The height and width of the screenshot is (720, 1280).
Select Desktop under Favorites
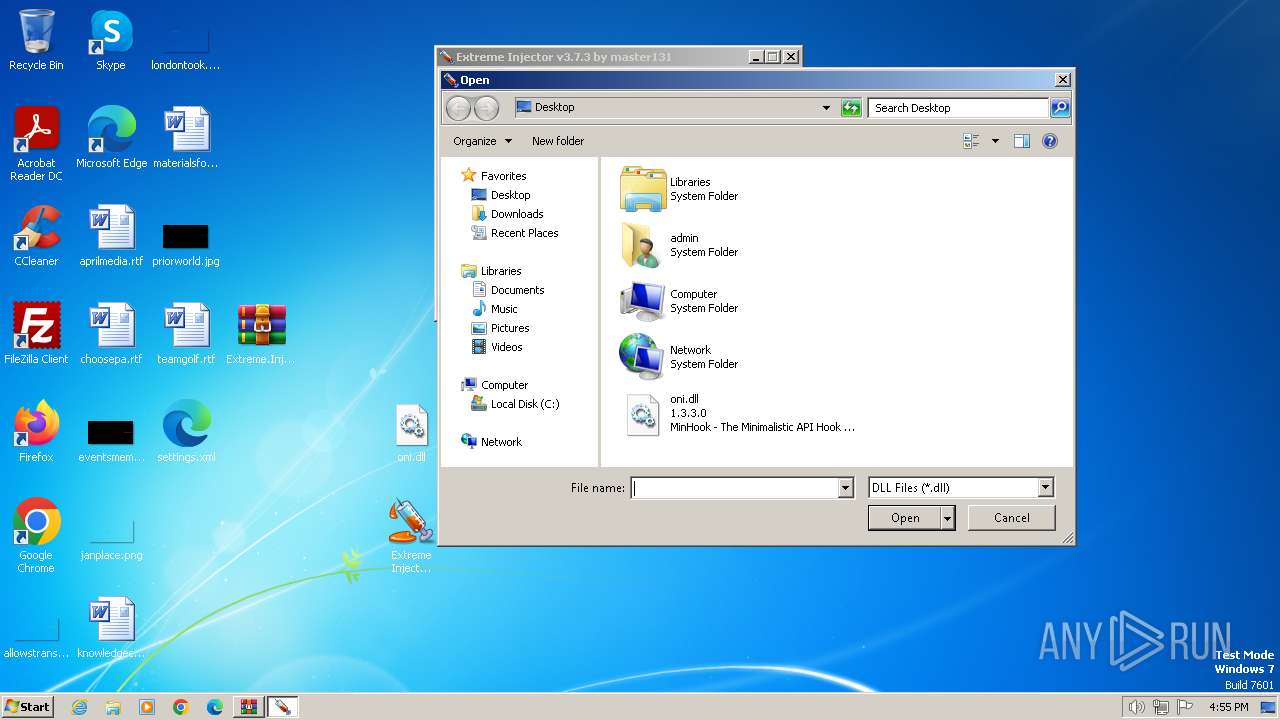pyautogui.click(x=510, y=195)
